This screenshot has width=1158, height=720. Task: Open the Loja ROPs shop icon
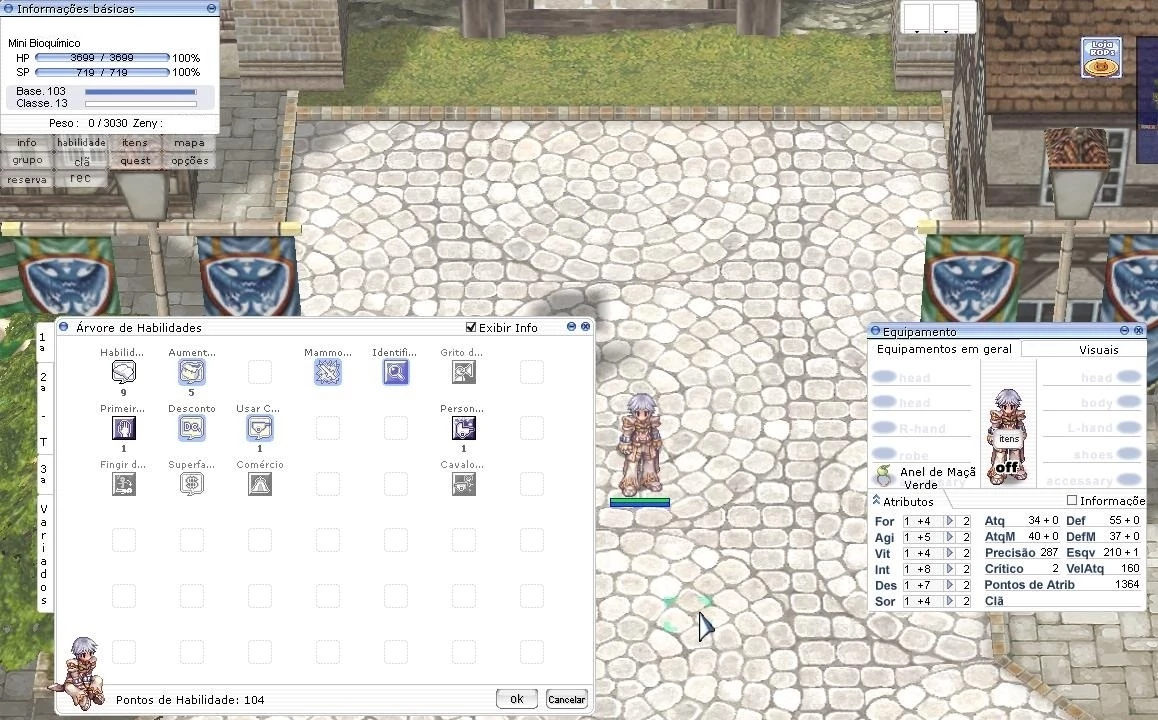tap(1102, 58)
